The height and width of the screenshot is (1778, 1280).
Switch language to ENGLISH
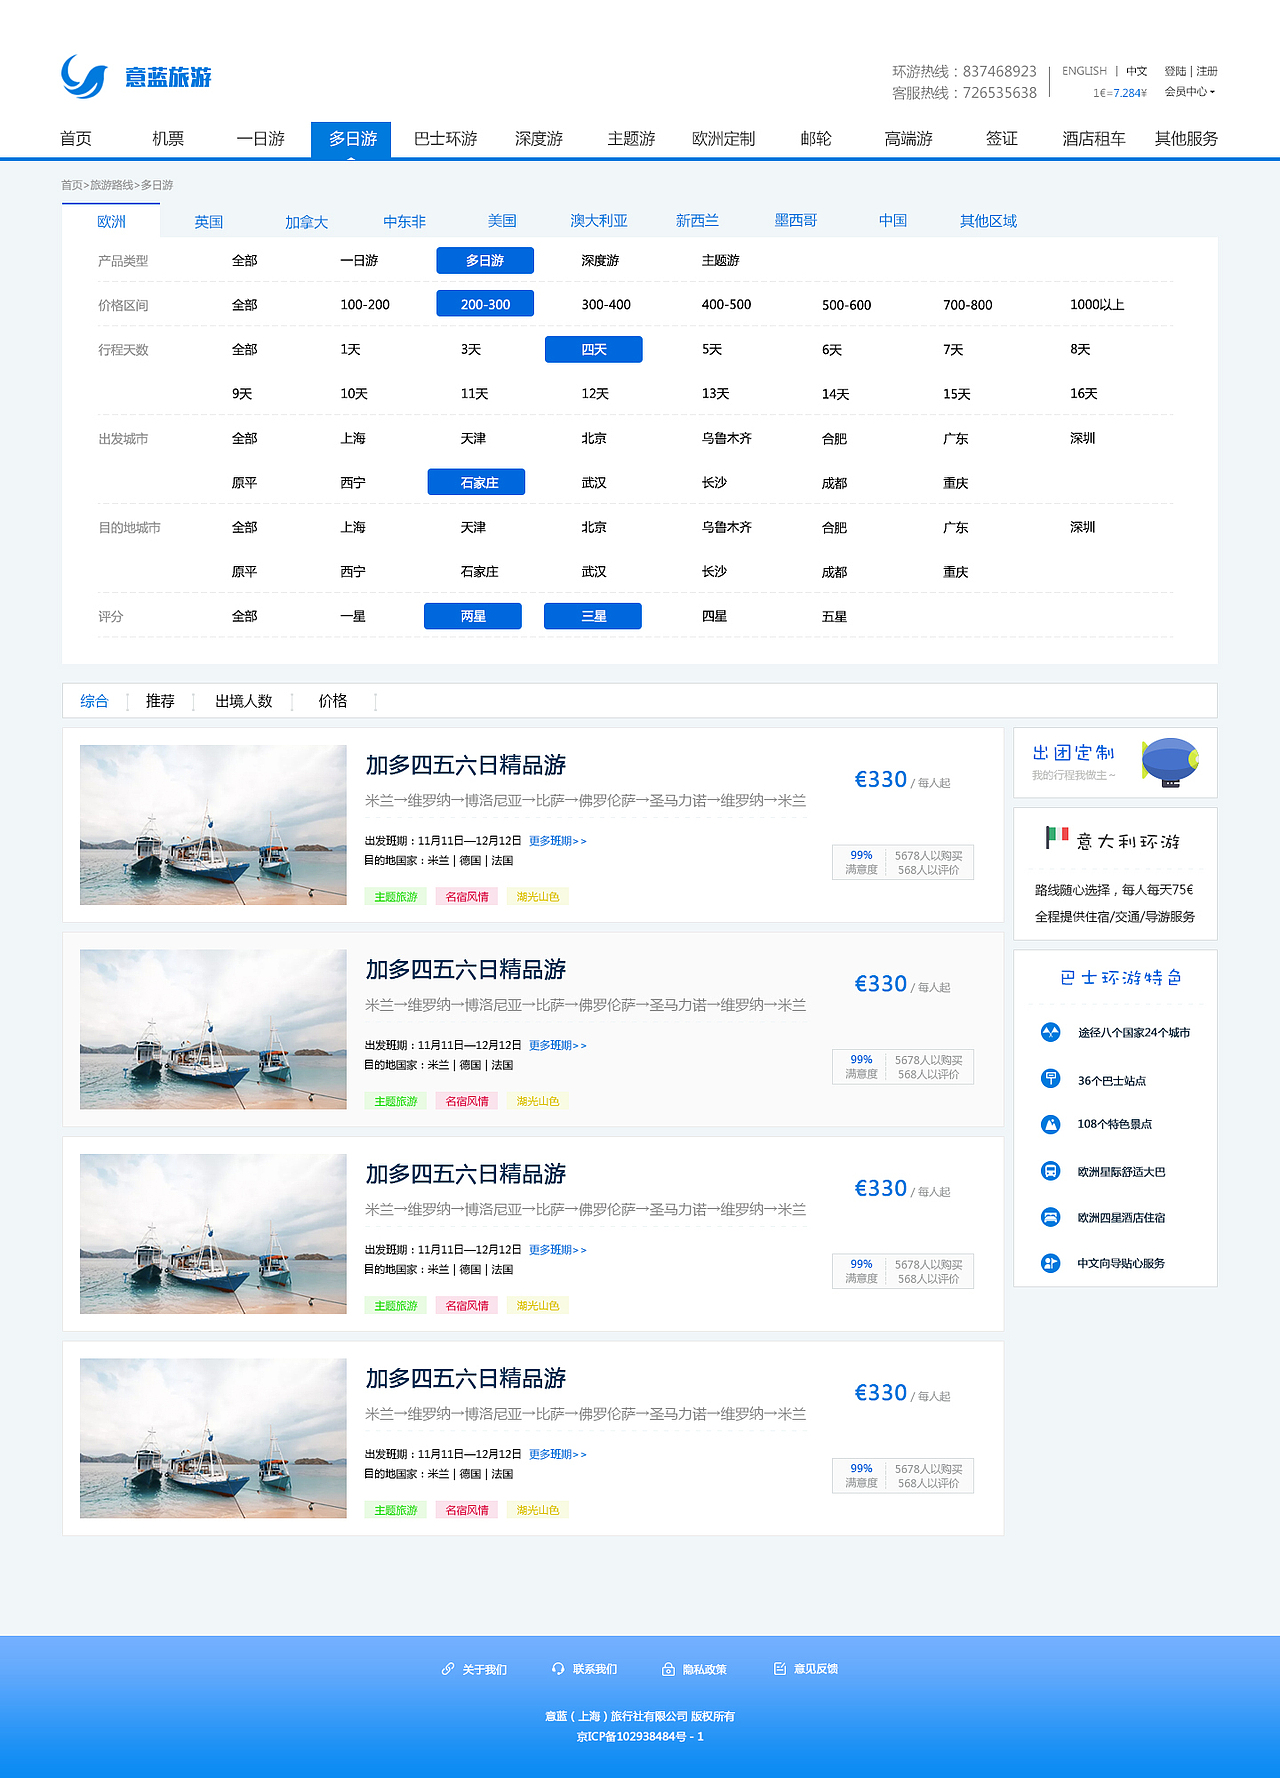tap(1084, 71)
